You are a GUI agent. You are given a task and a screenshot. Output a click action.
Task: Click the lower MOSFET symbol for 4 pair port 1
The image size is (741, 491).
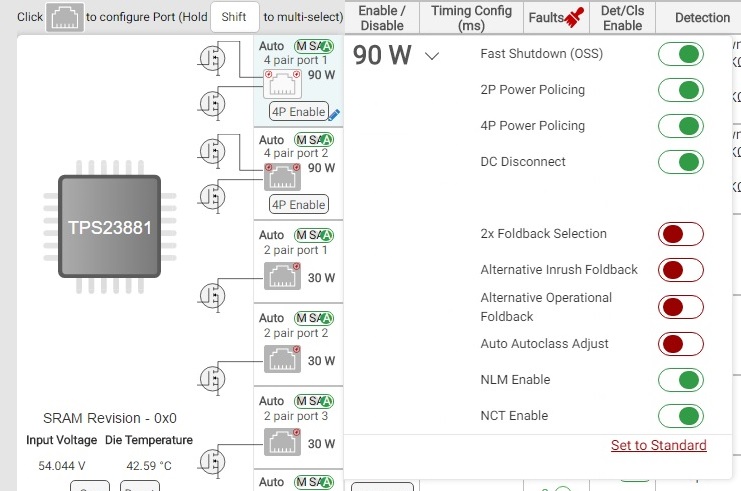click(x=212, y=104)
